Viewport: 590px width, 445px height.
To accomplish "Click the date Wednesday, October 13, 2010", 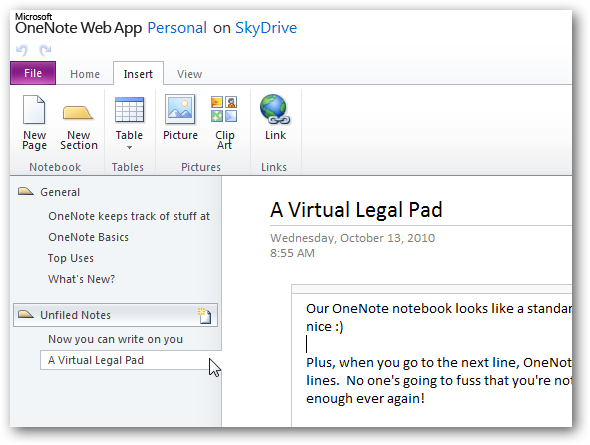I will (x=353, y=238).
